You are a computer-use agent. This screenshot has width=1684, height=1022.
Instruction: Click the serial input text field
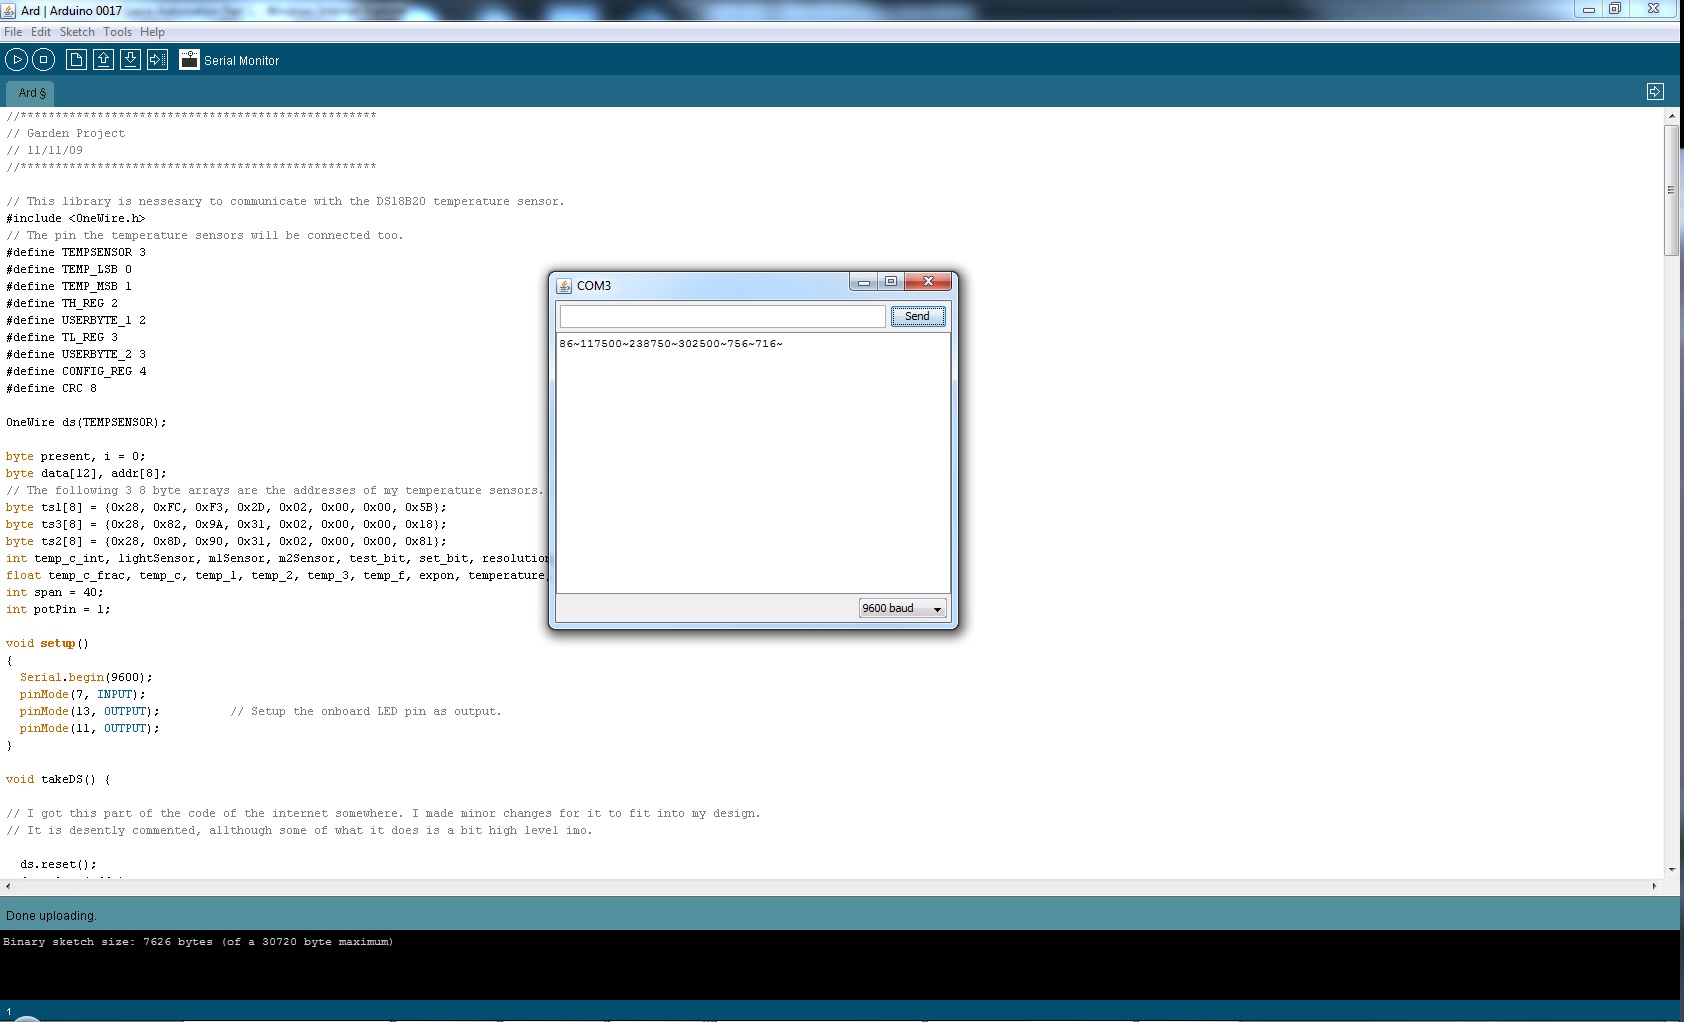point(723,316)
